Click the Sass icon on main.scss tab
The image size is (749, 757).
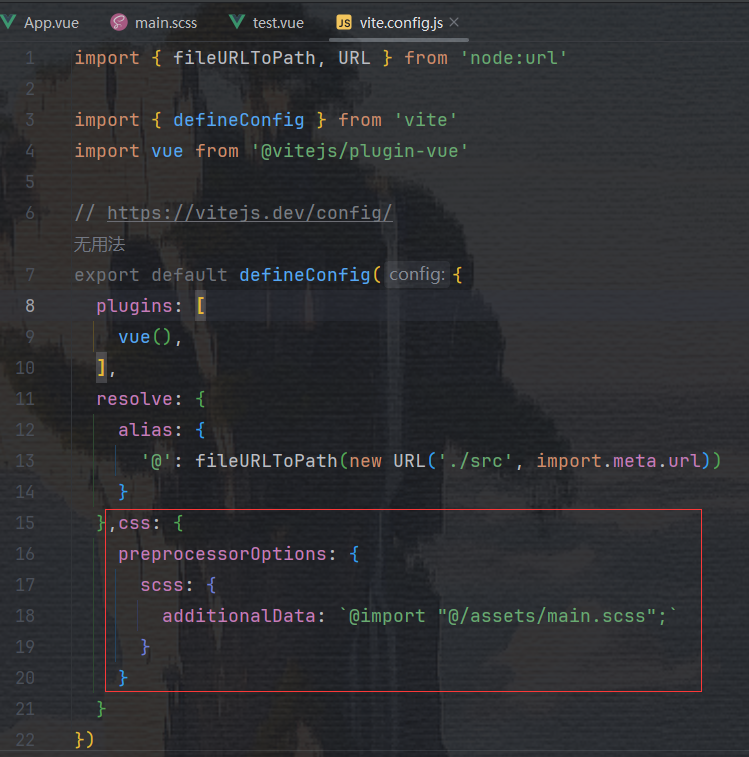point(120,22)
